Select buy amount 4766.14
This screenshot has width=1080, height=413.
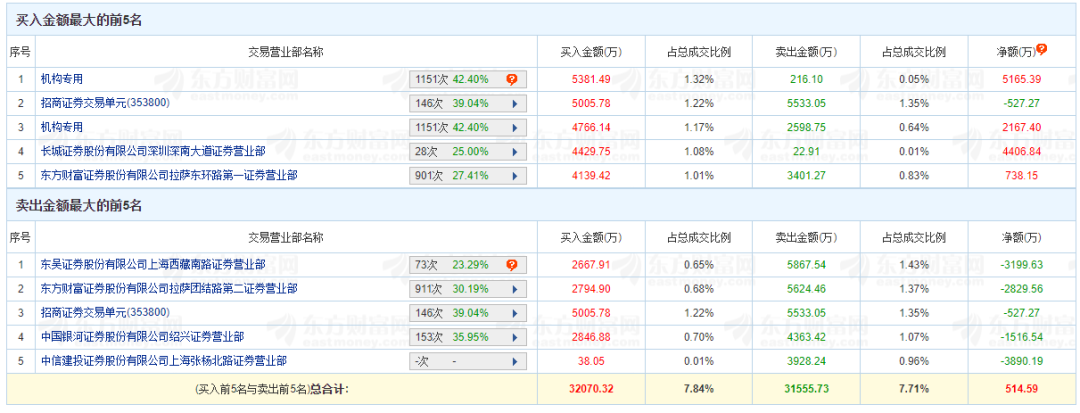click(x=591, y=127)
